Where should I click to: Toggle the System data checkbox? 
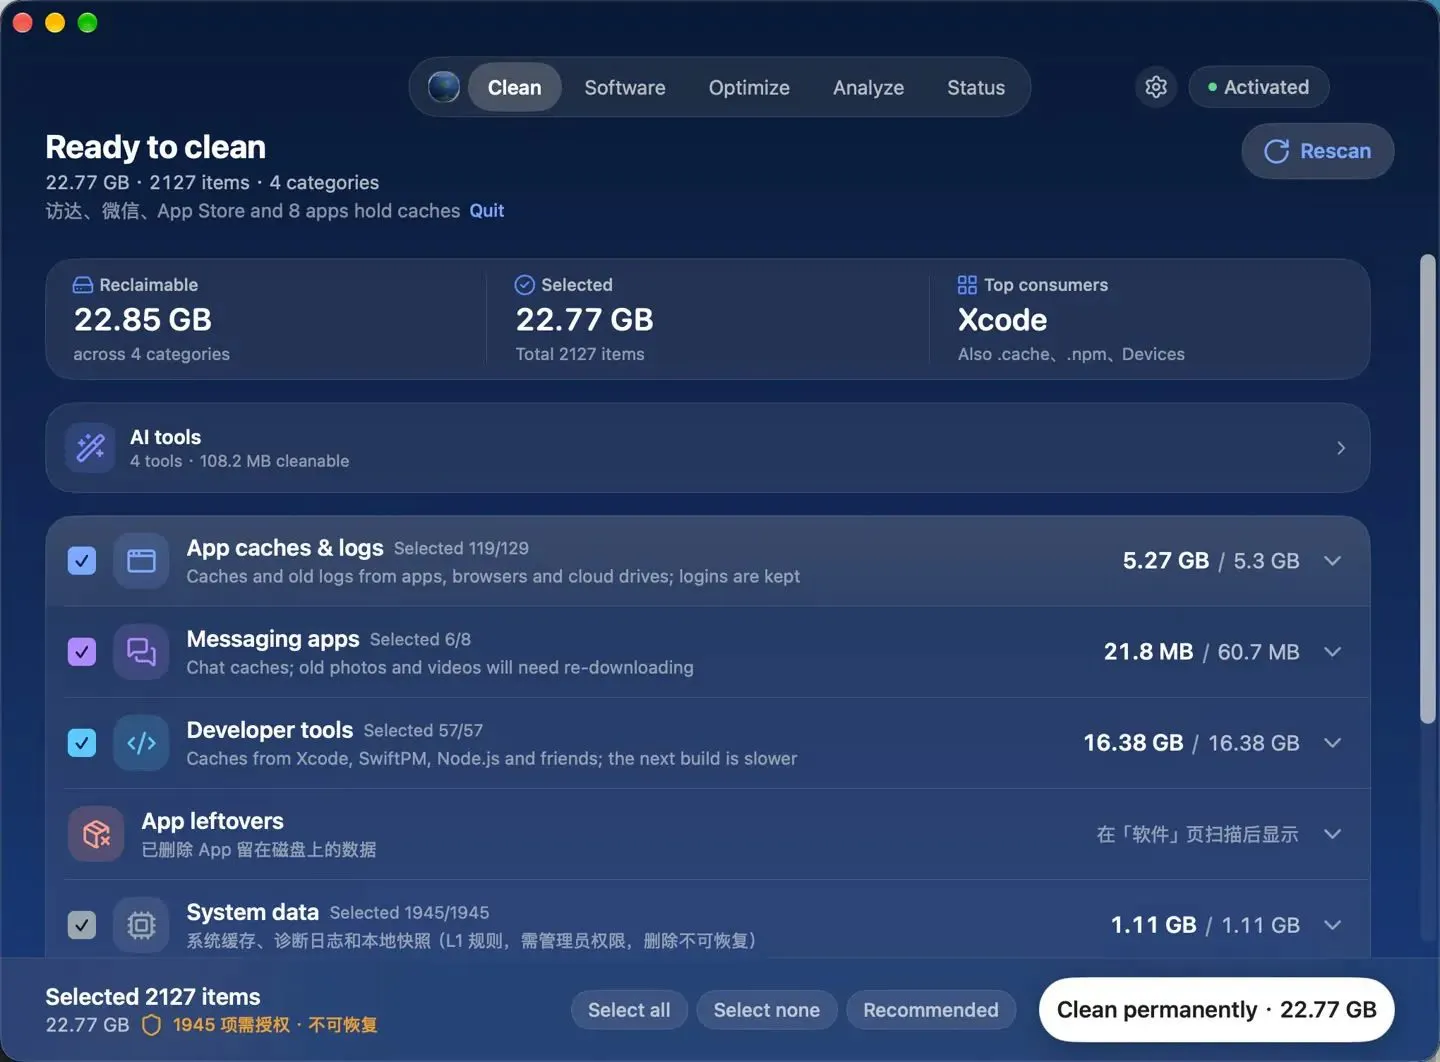point(82,925)
